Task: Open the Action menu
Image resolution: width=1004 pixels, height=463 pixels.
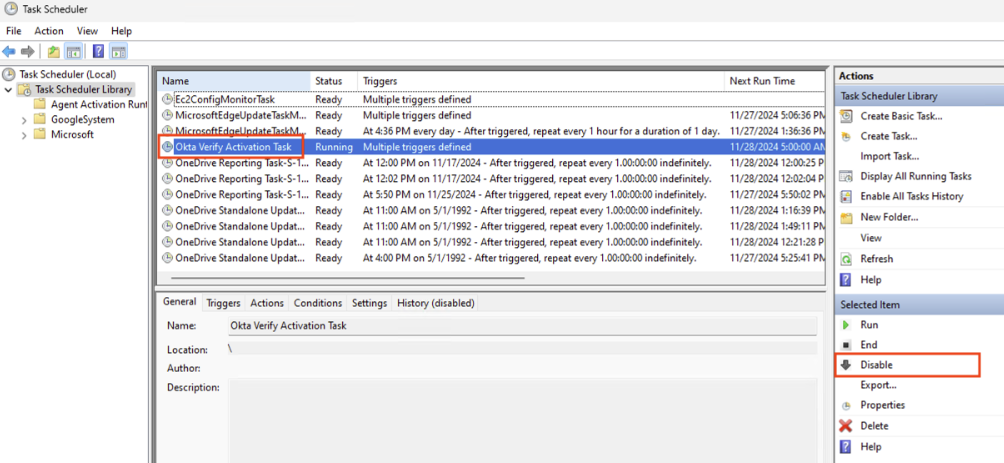Action: click(x=49, y=31)
